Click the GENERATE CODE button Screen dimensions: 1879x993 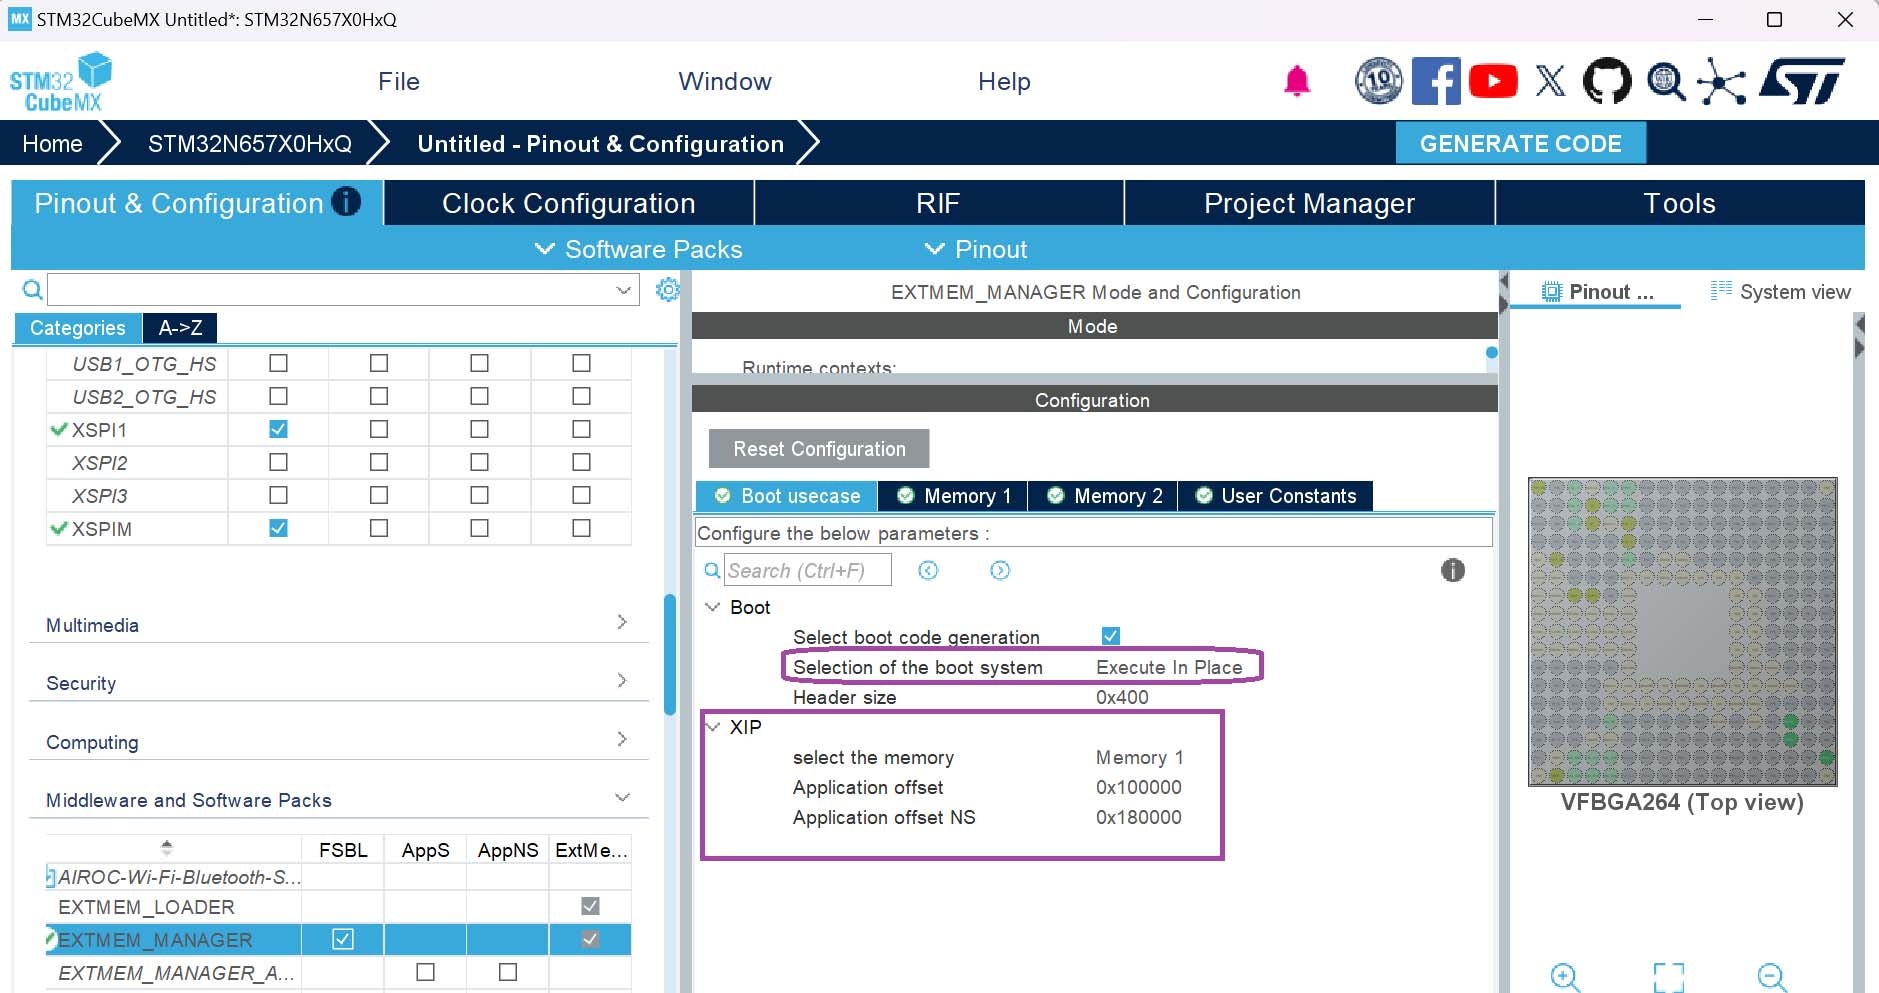click(x=1521, y=143)
